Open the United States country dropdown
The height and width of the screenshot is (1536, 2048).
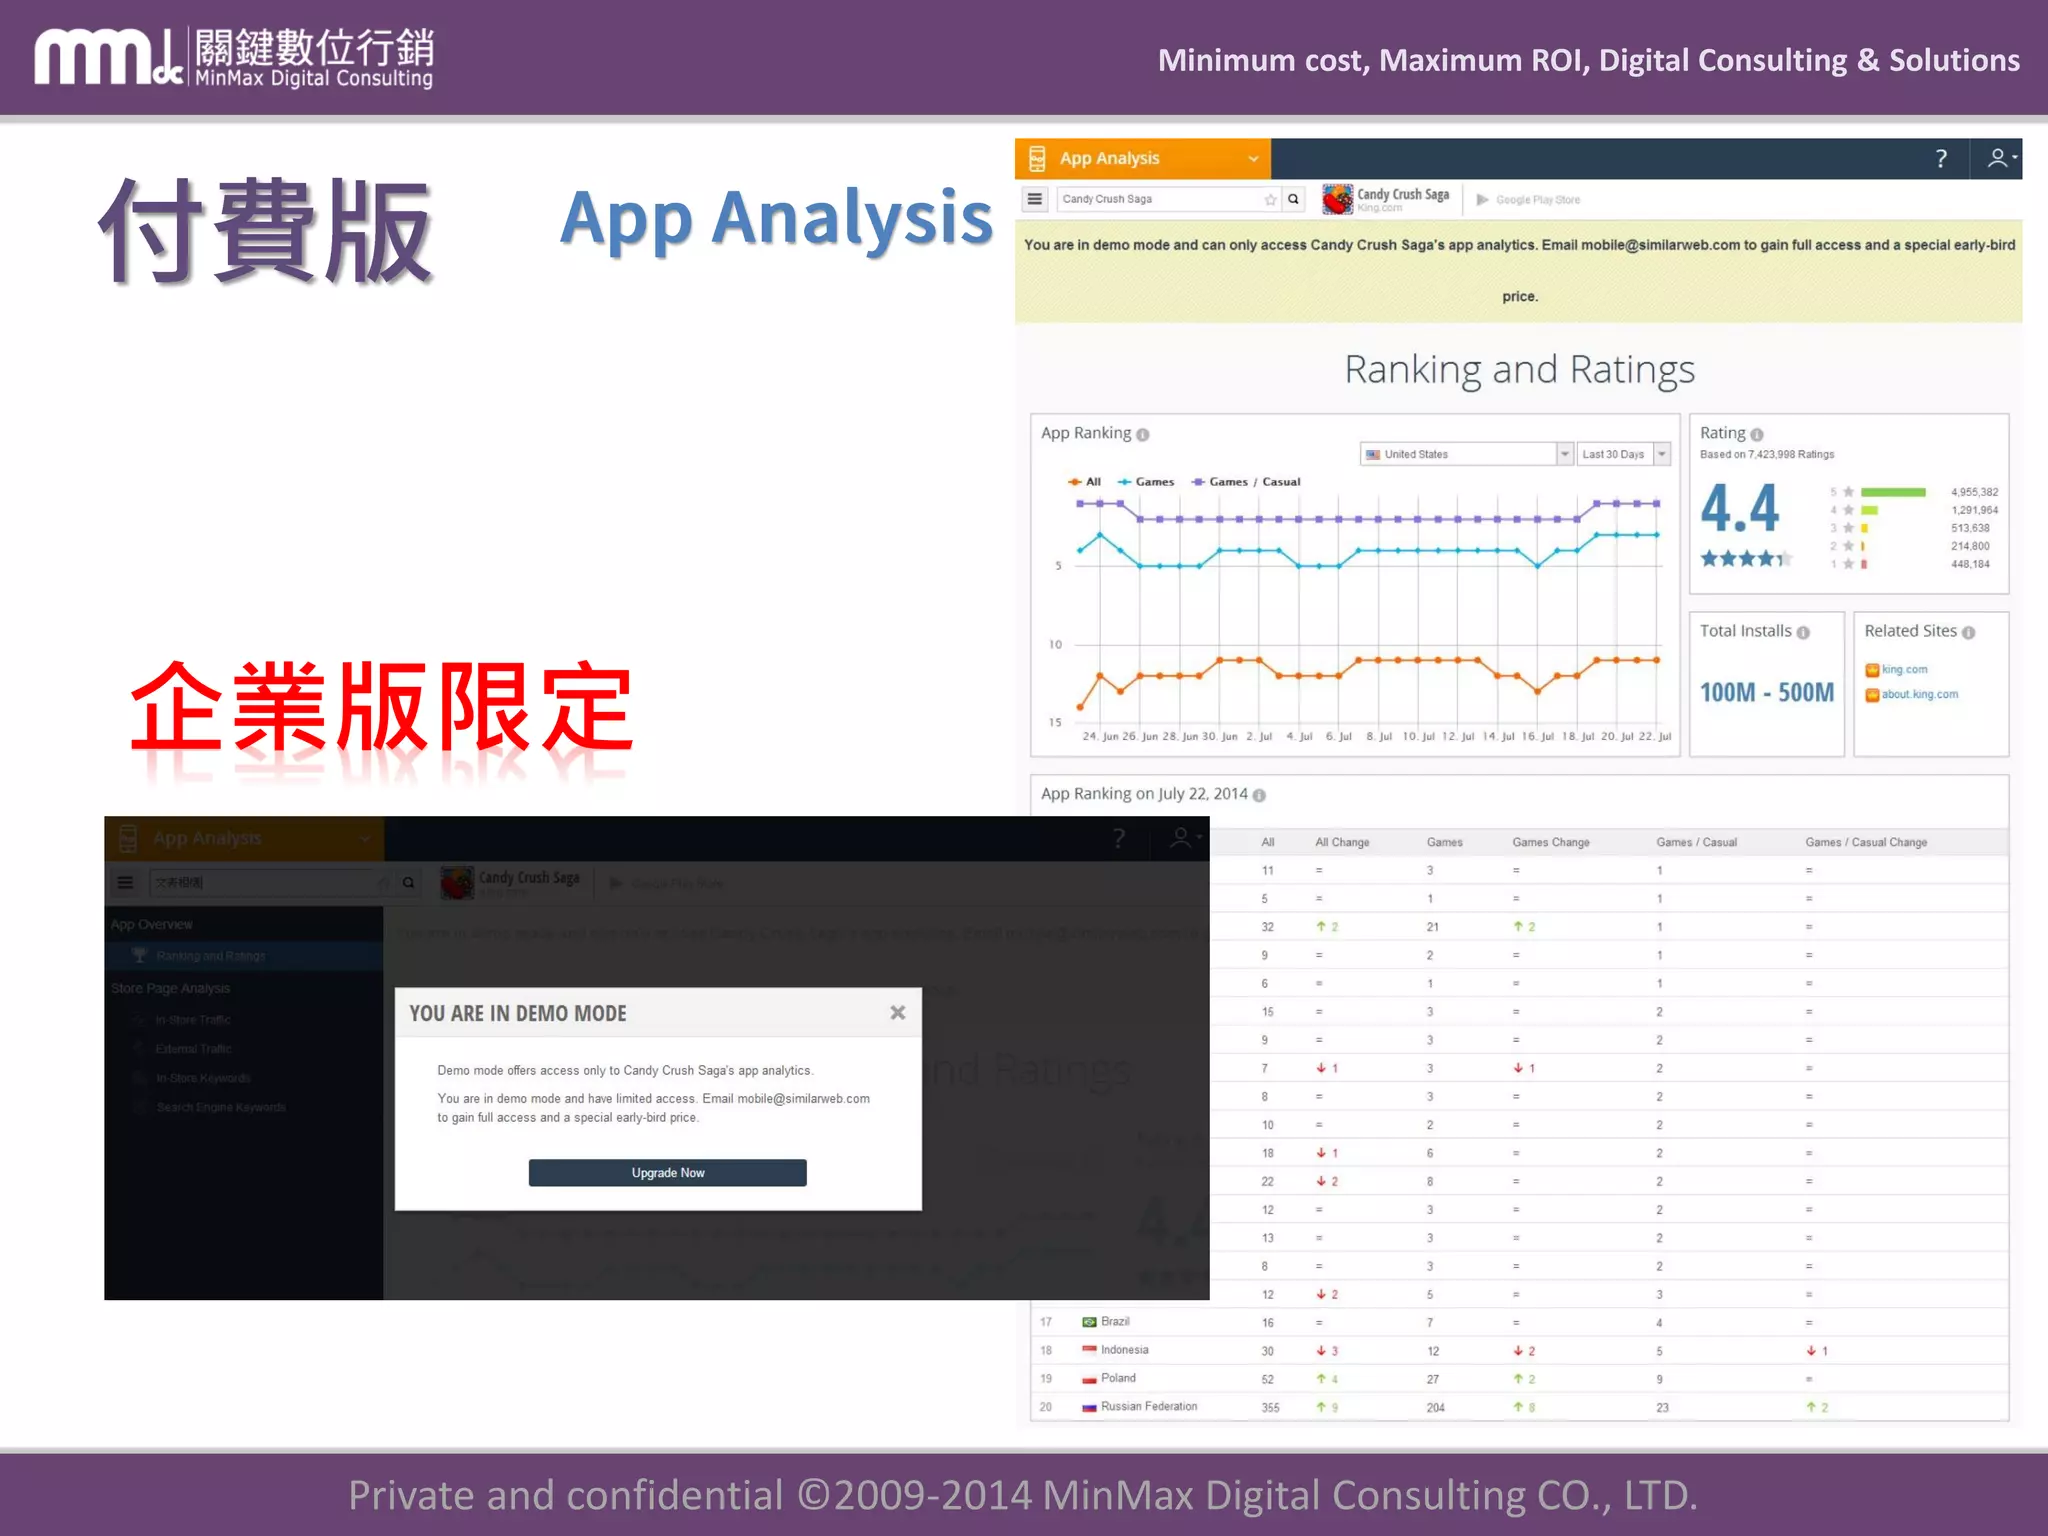tap(1466, 454)
